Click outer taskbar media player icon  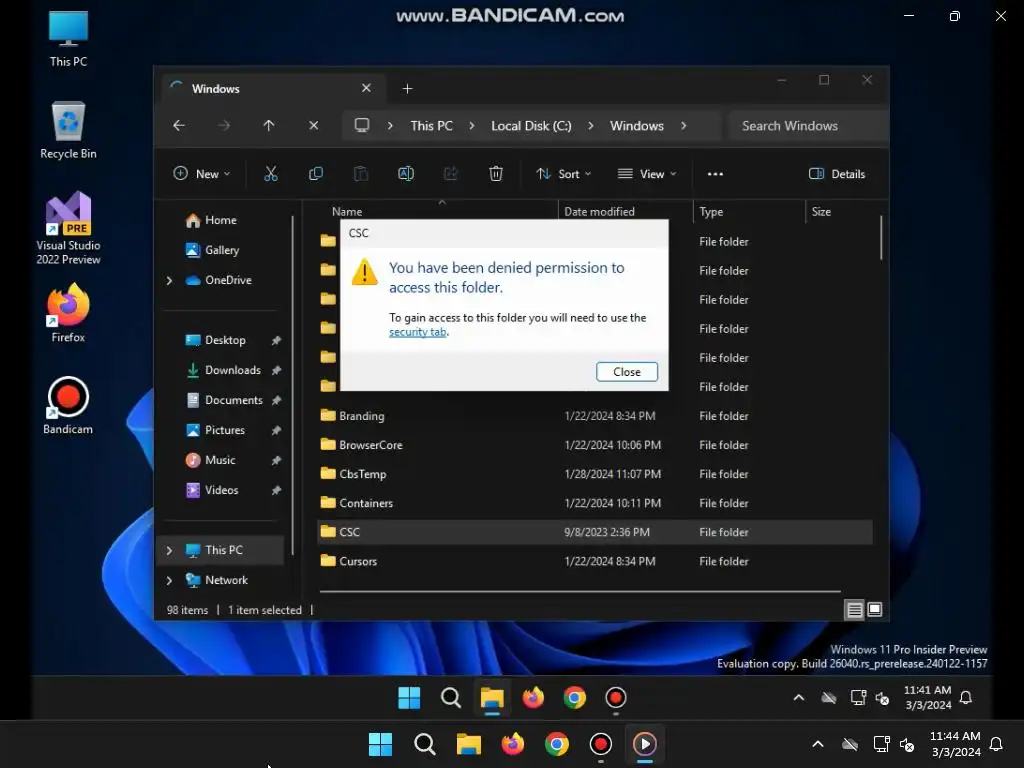pos(645,744)
